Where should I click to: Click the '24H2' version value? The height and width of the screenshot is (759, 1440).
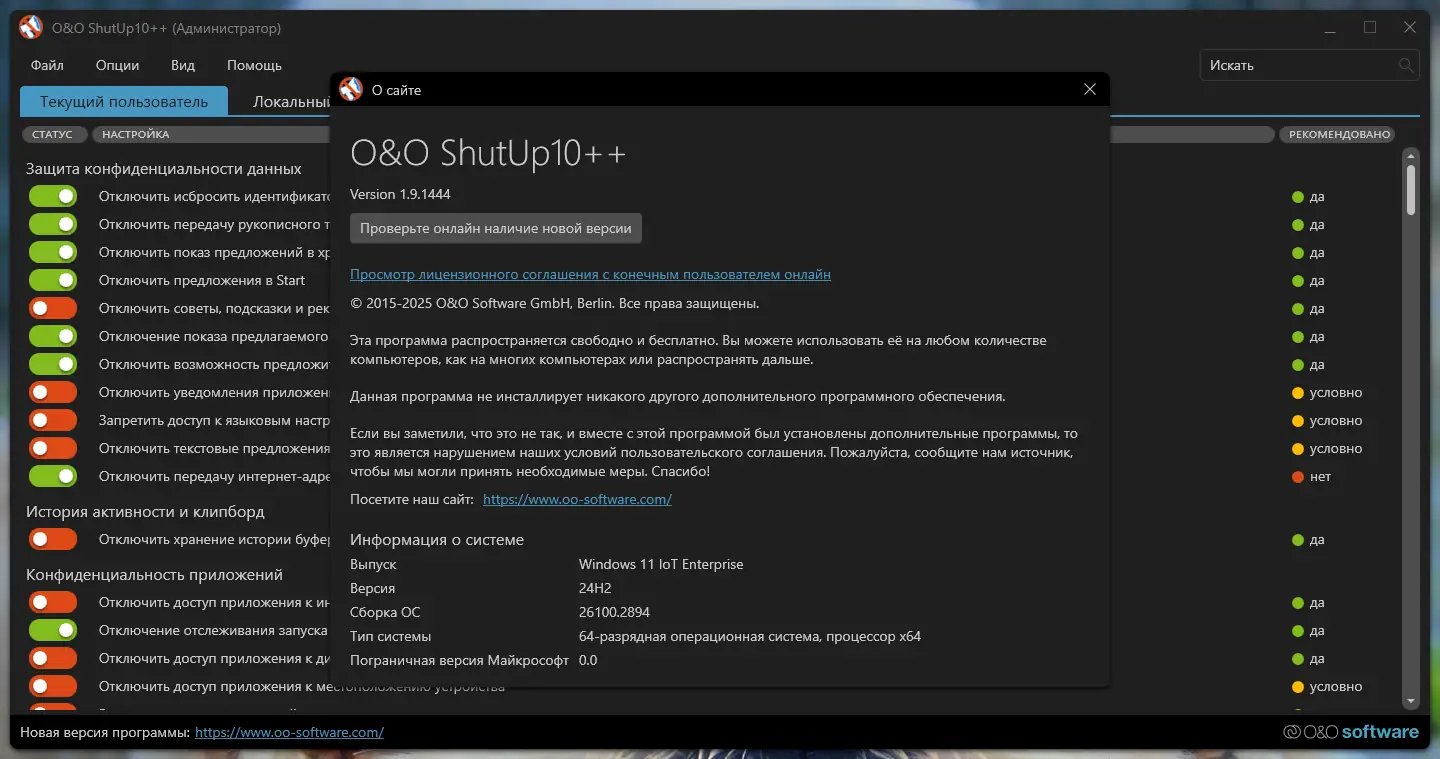pyautogui.click(x=595, y=589)
